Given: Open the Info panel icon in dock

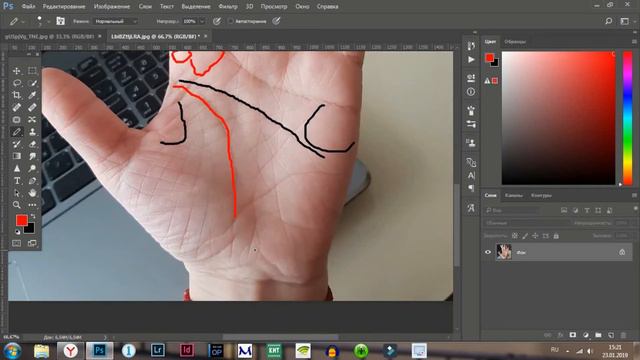Looking at the screenshot, I should [x=471, y=92].
